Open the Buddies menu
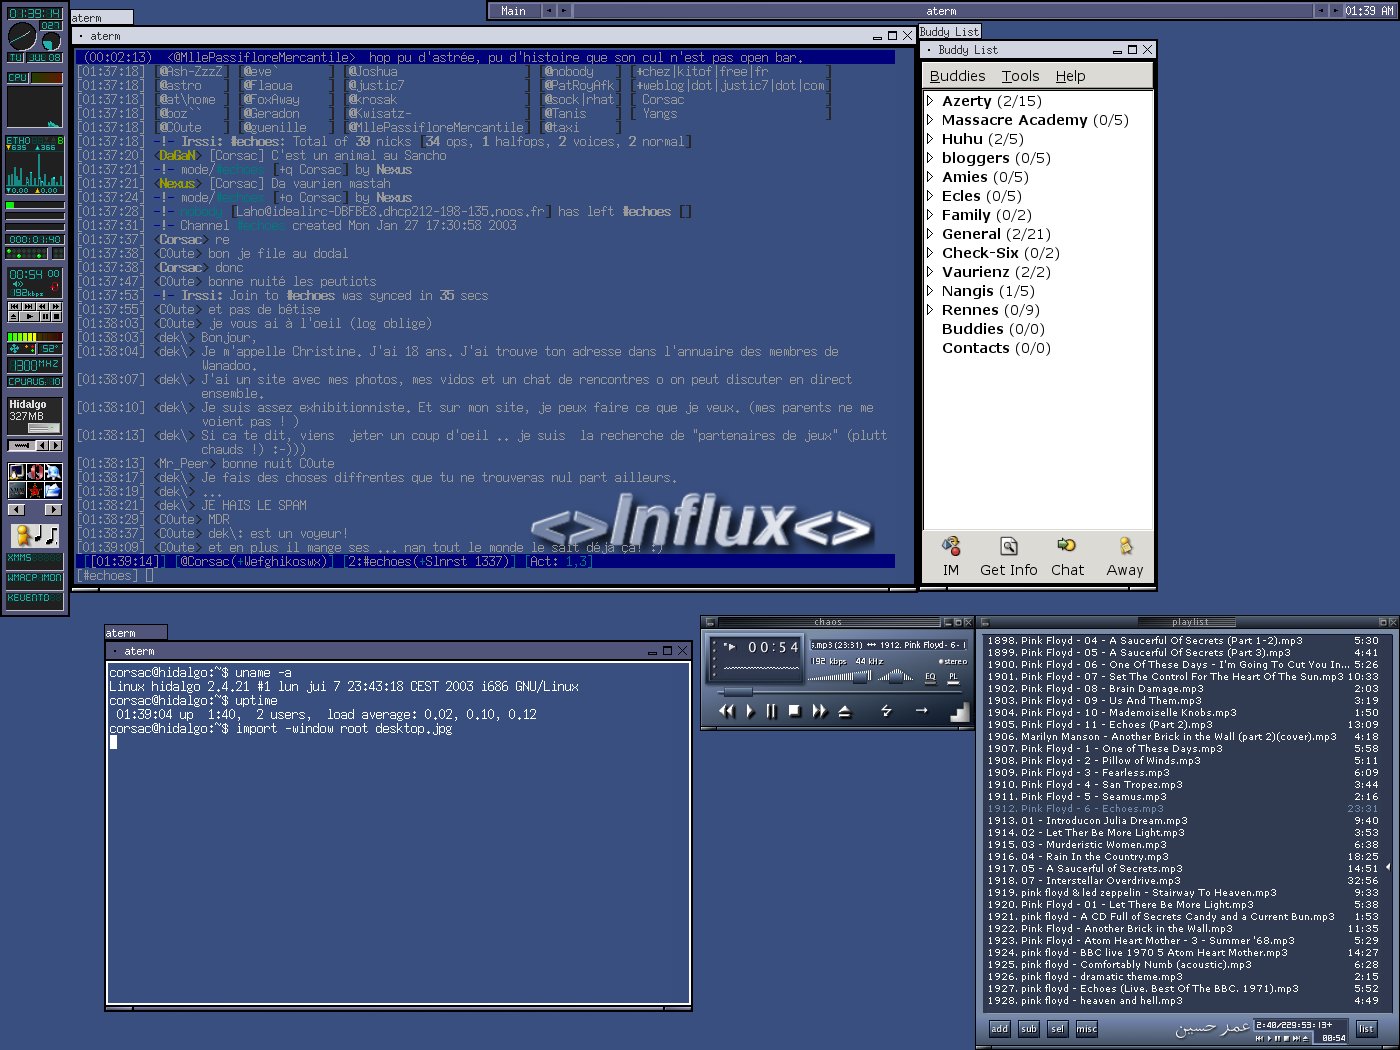The width and height of the screenshot is (1400, 1050). coord(957,76)
